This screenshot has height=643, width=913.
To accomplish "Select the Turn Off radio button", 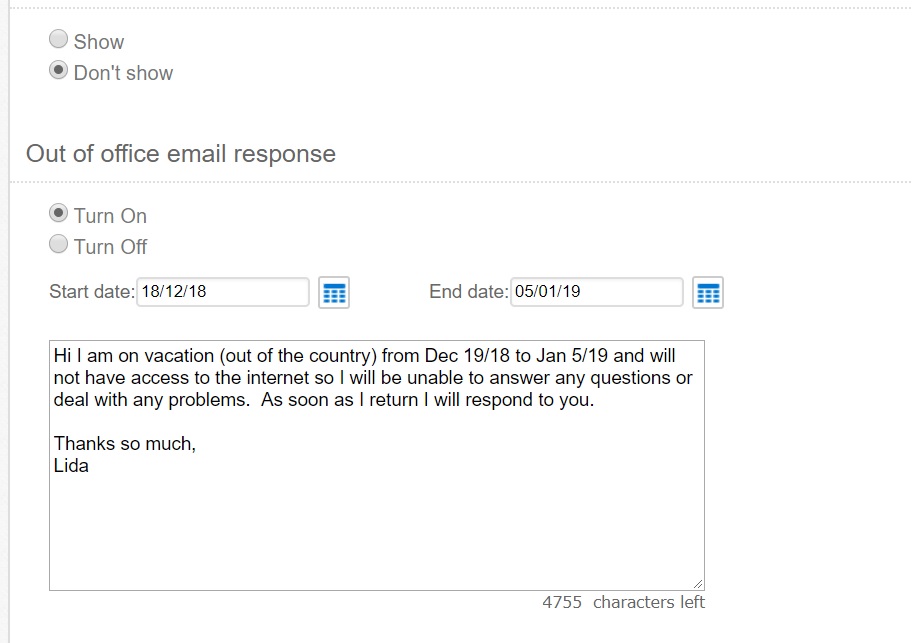I will (x=59, y=242).
